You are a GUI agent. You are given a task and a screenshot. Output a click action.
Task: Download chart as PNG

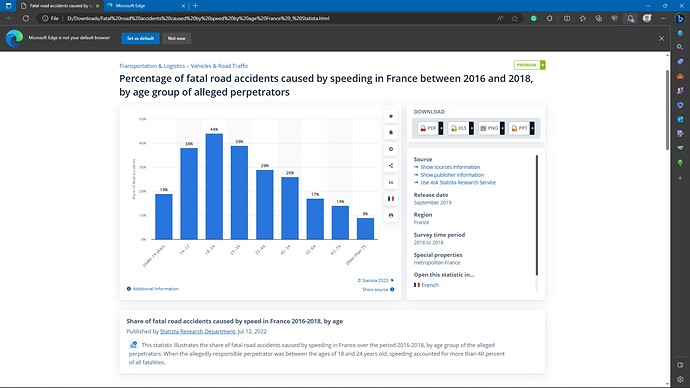489,128
